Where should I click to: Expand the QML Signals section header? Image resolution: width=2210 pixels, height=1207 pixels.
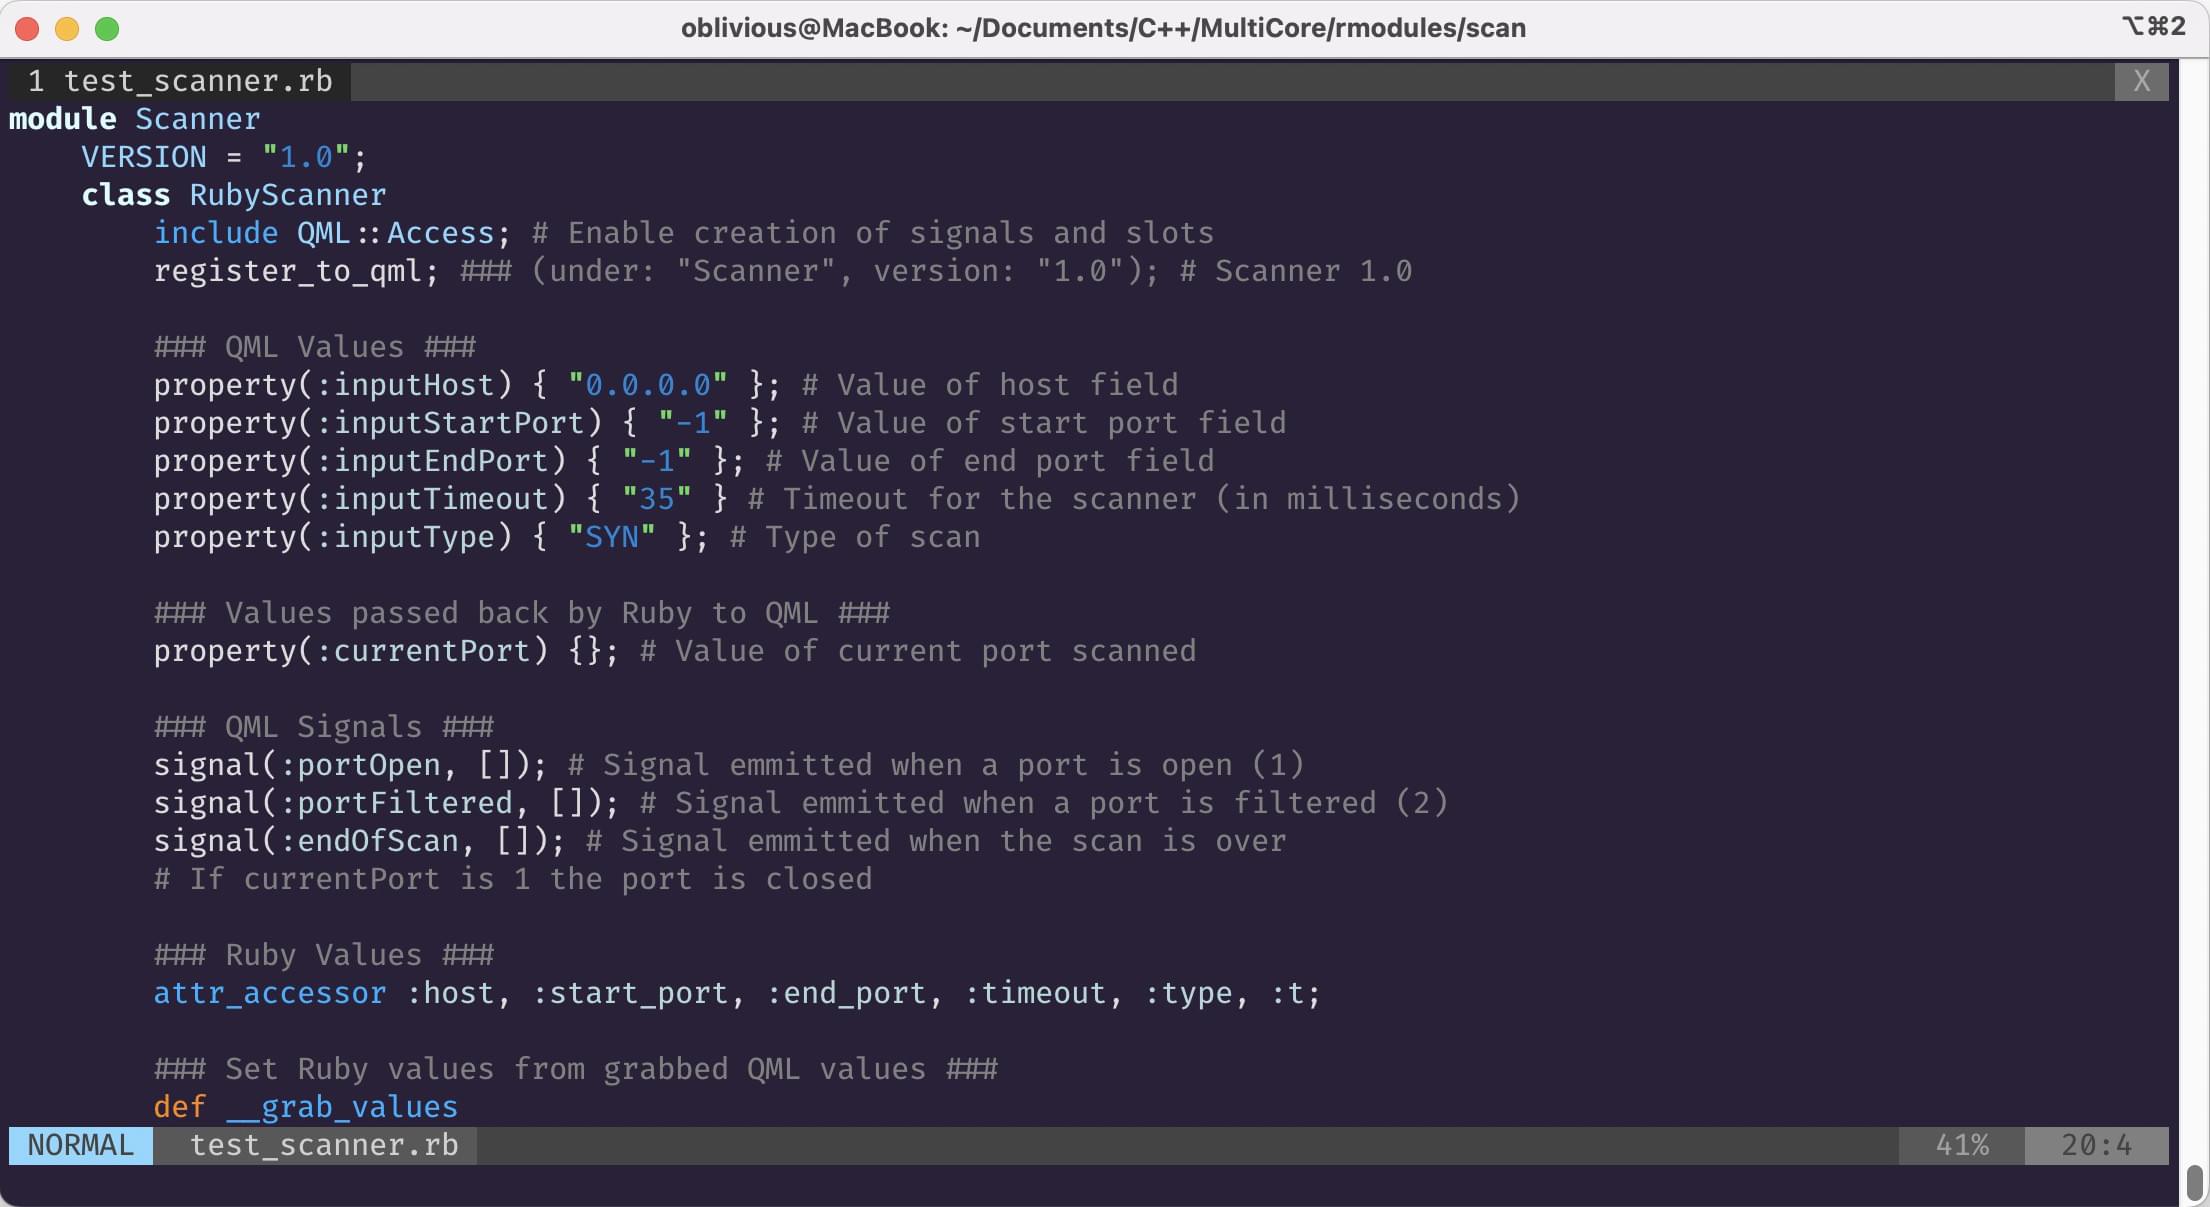(321, 727)
